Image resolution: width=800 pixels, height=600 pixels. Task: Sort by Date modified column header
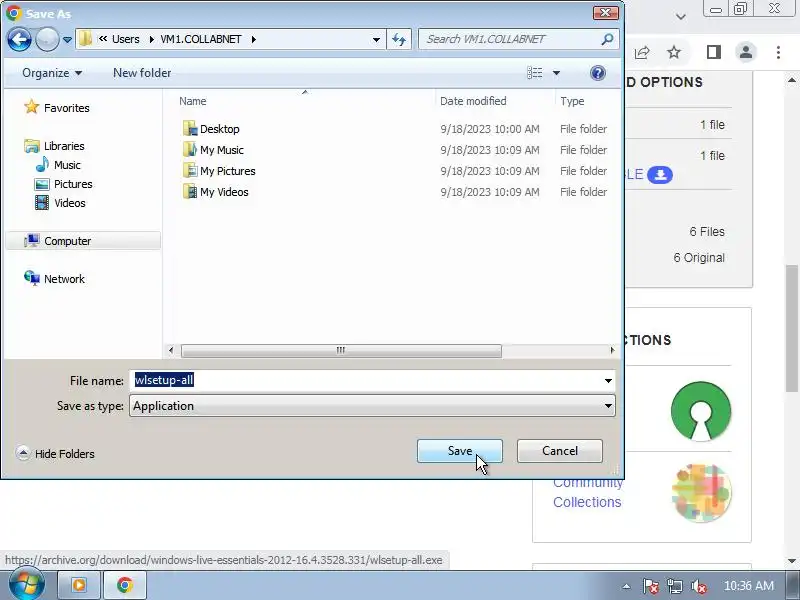point(473,101)
